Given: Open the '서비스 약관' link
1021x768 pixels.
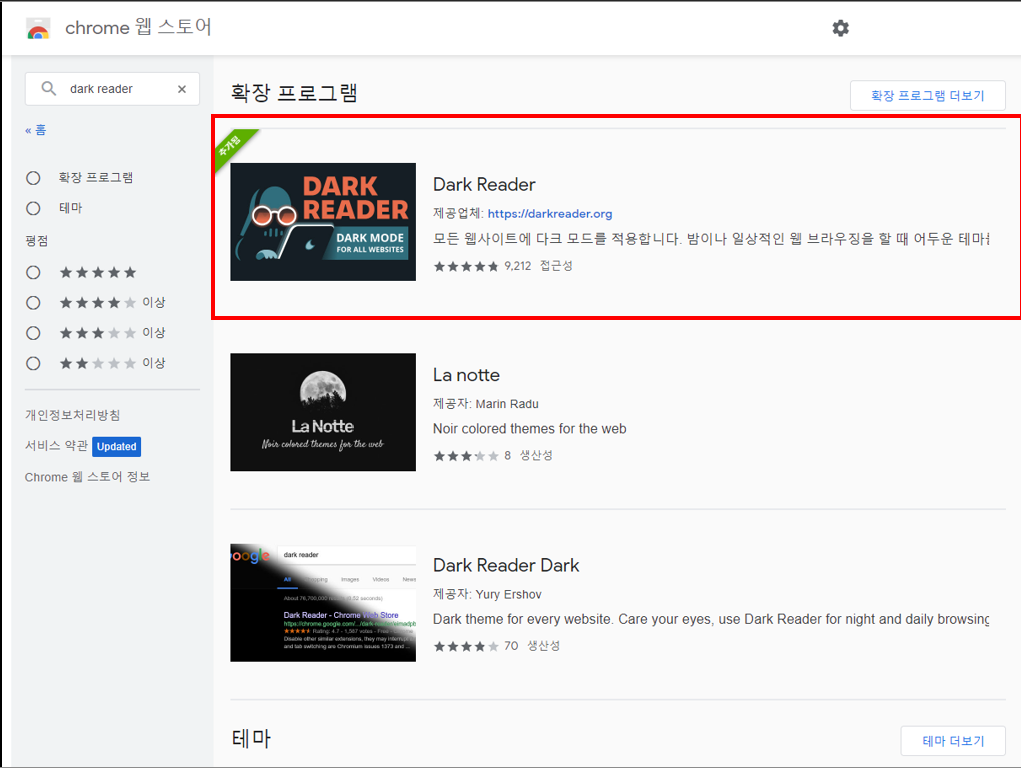Looking at the screenshot, I should coord(56,446).
